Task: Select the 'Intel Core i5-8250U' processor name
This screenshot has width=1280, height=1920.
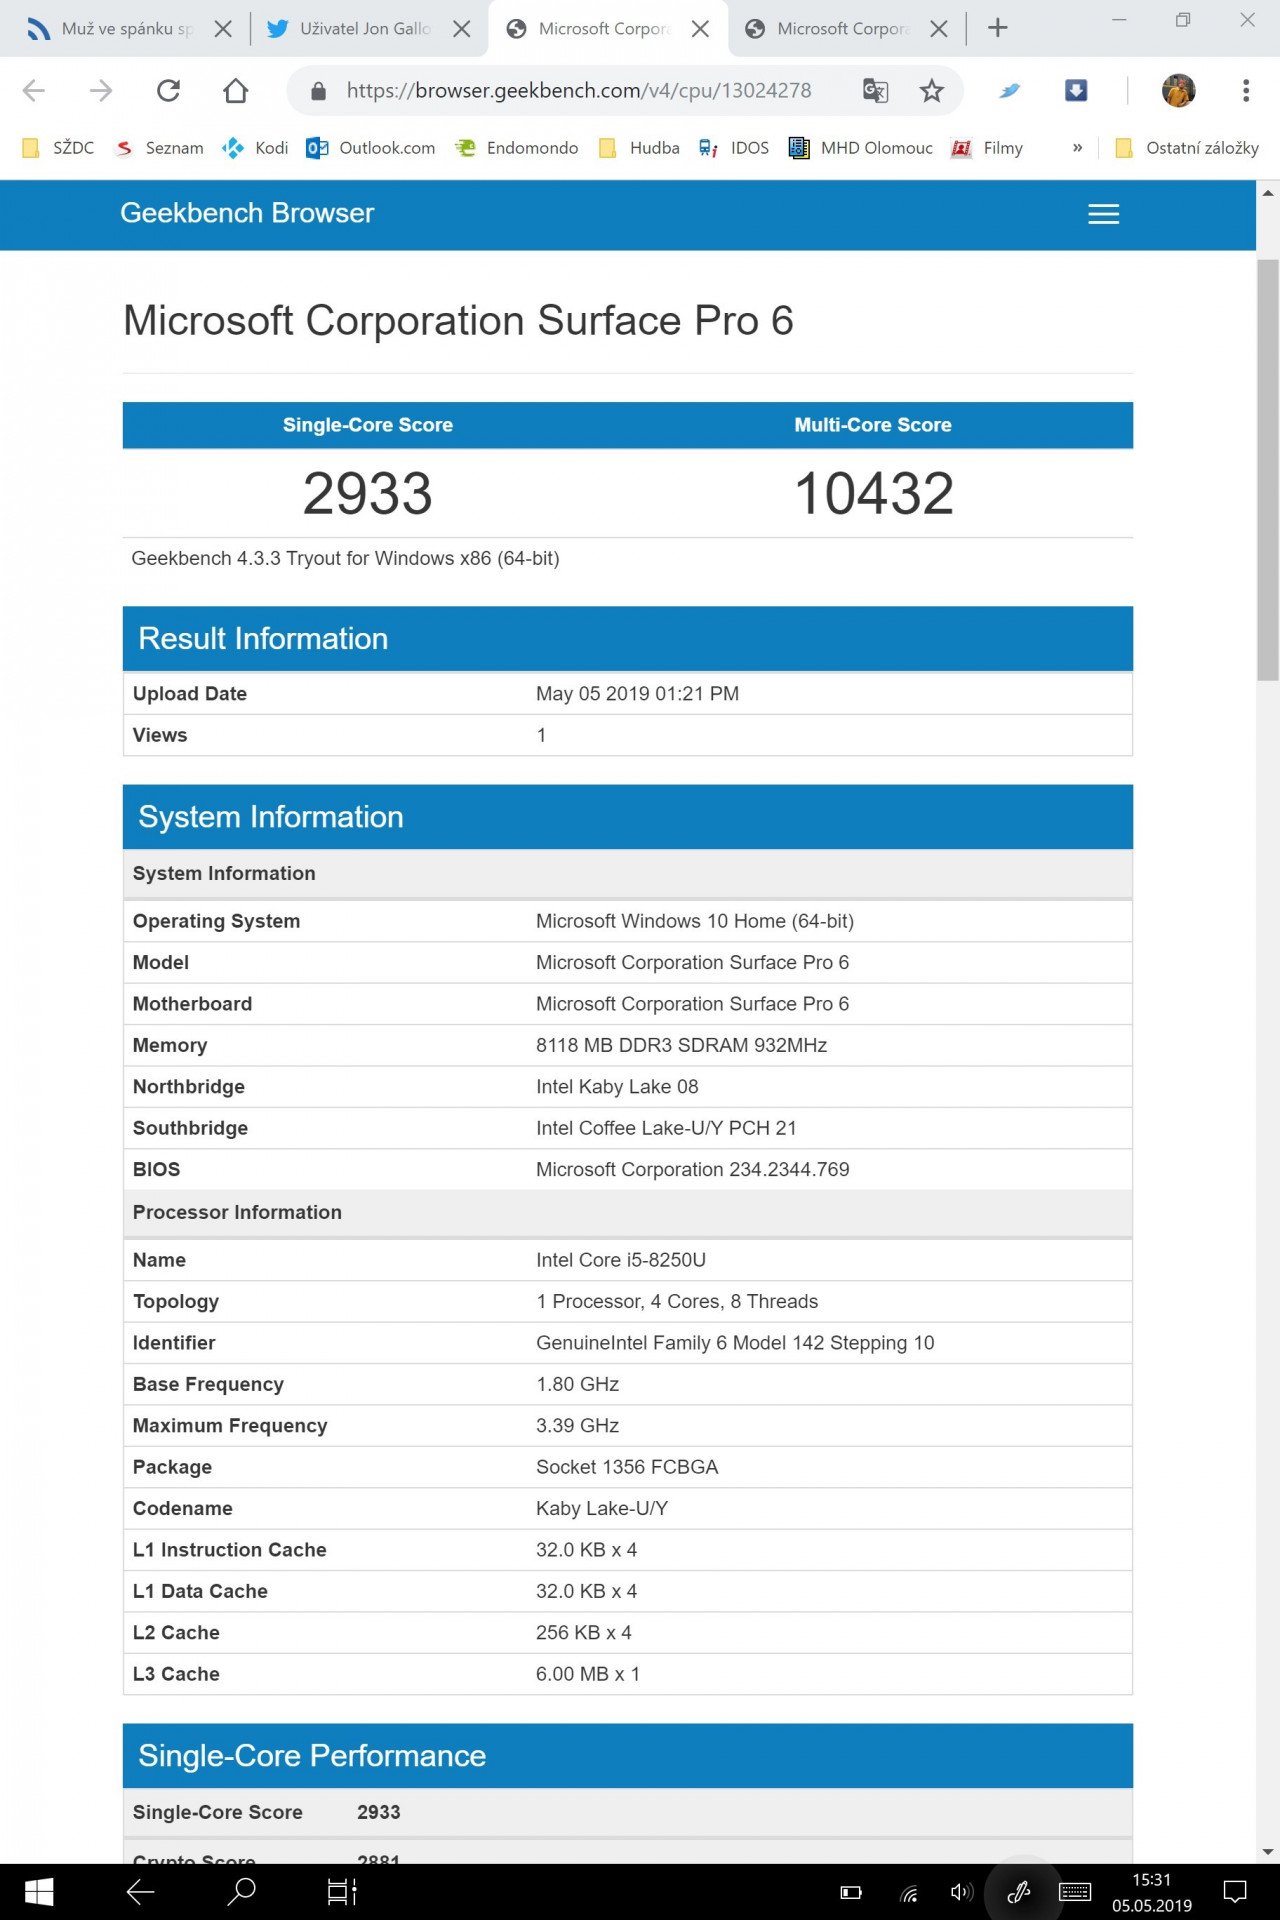Action: click(621, 1260)
